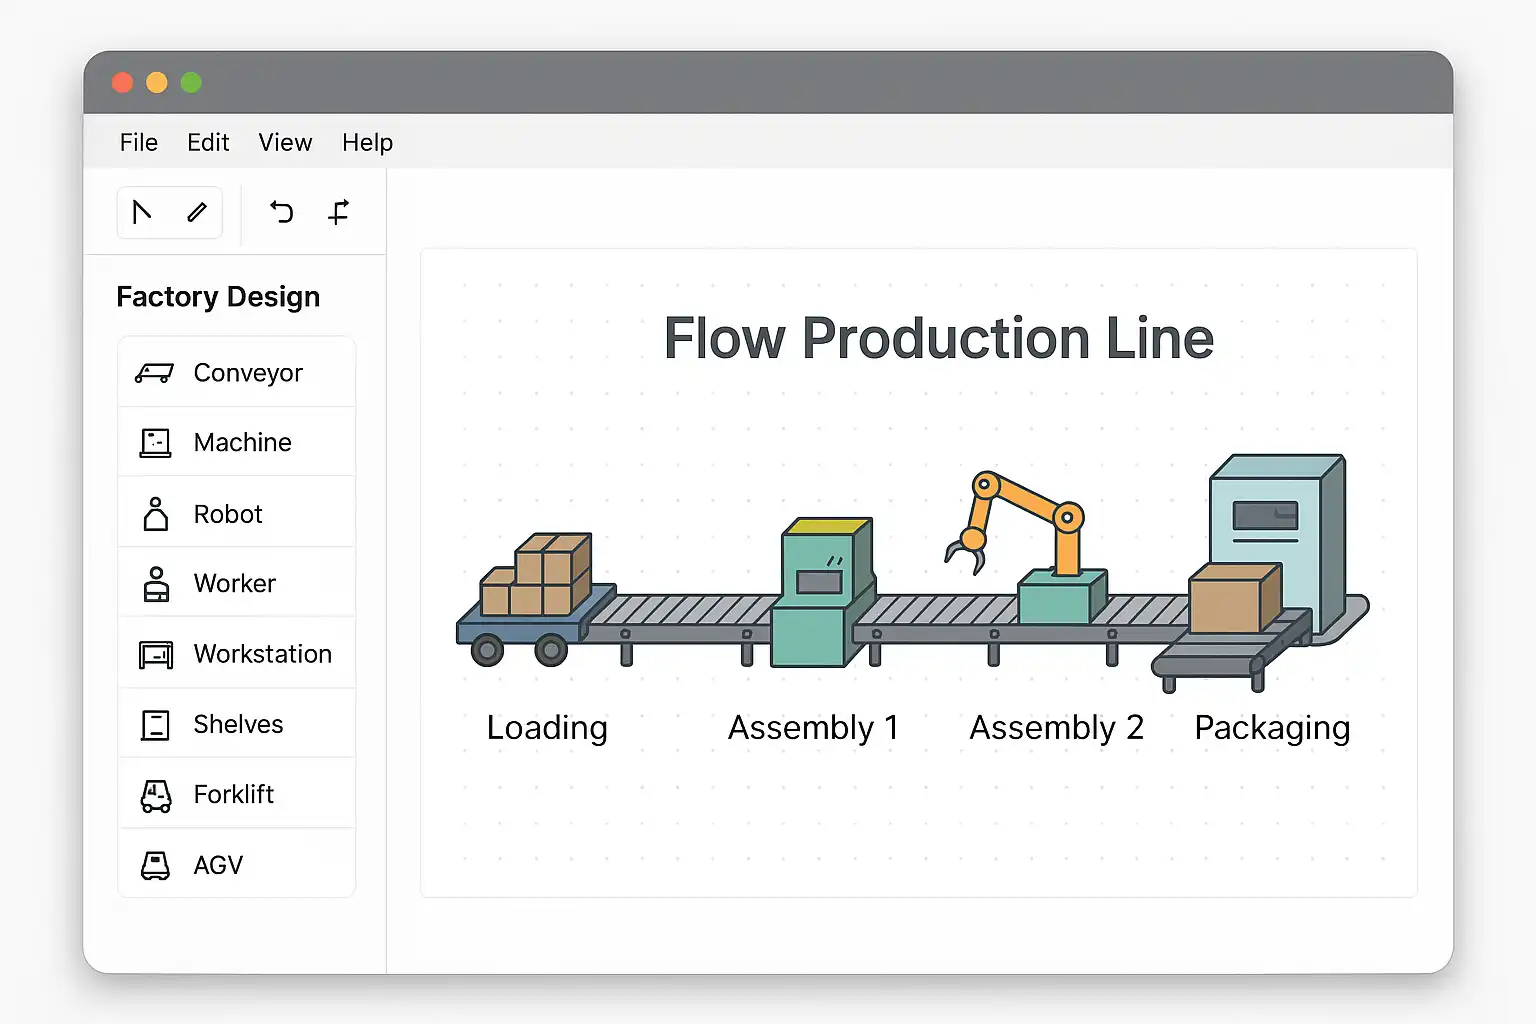Click the undo arrow icon
This screenshot has height=1024, width=1536.
(282, 212)
